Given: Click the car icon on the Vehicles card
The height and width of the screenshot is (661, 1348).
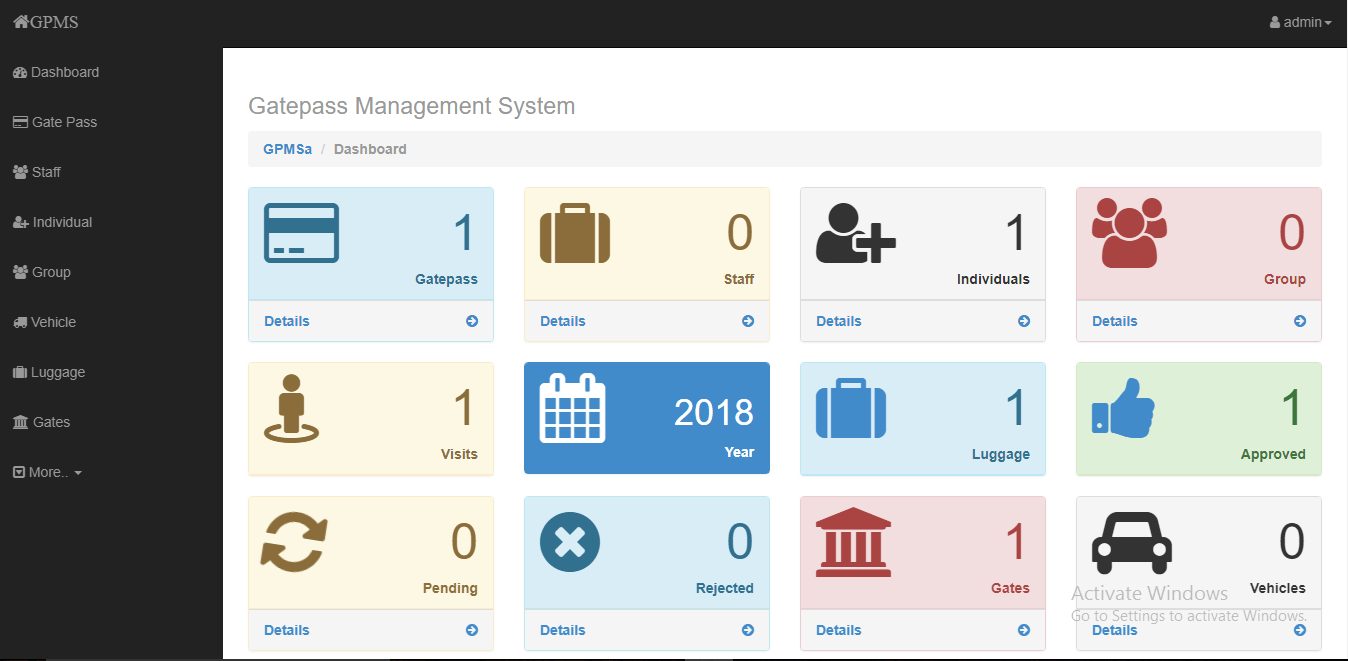Looking at the screenshot, I should (1131, 544).
